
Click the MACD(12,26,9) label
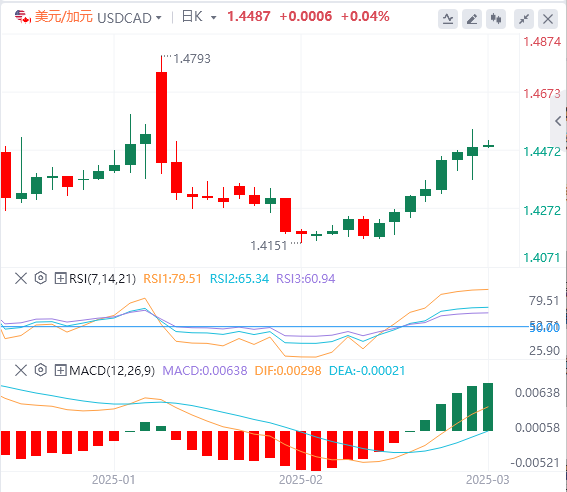(x=112, y=371)
